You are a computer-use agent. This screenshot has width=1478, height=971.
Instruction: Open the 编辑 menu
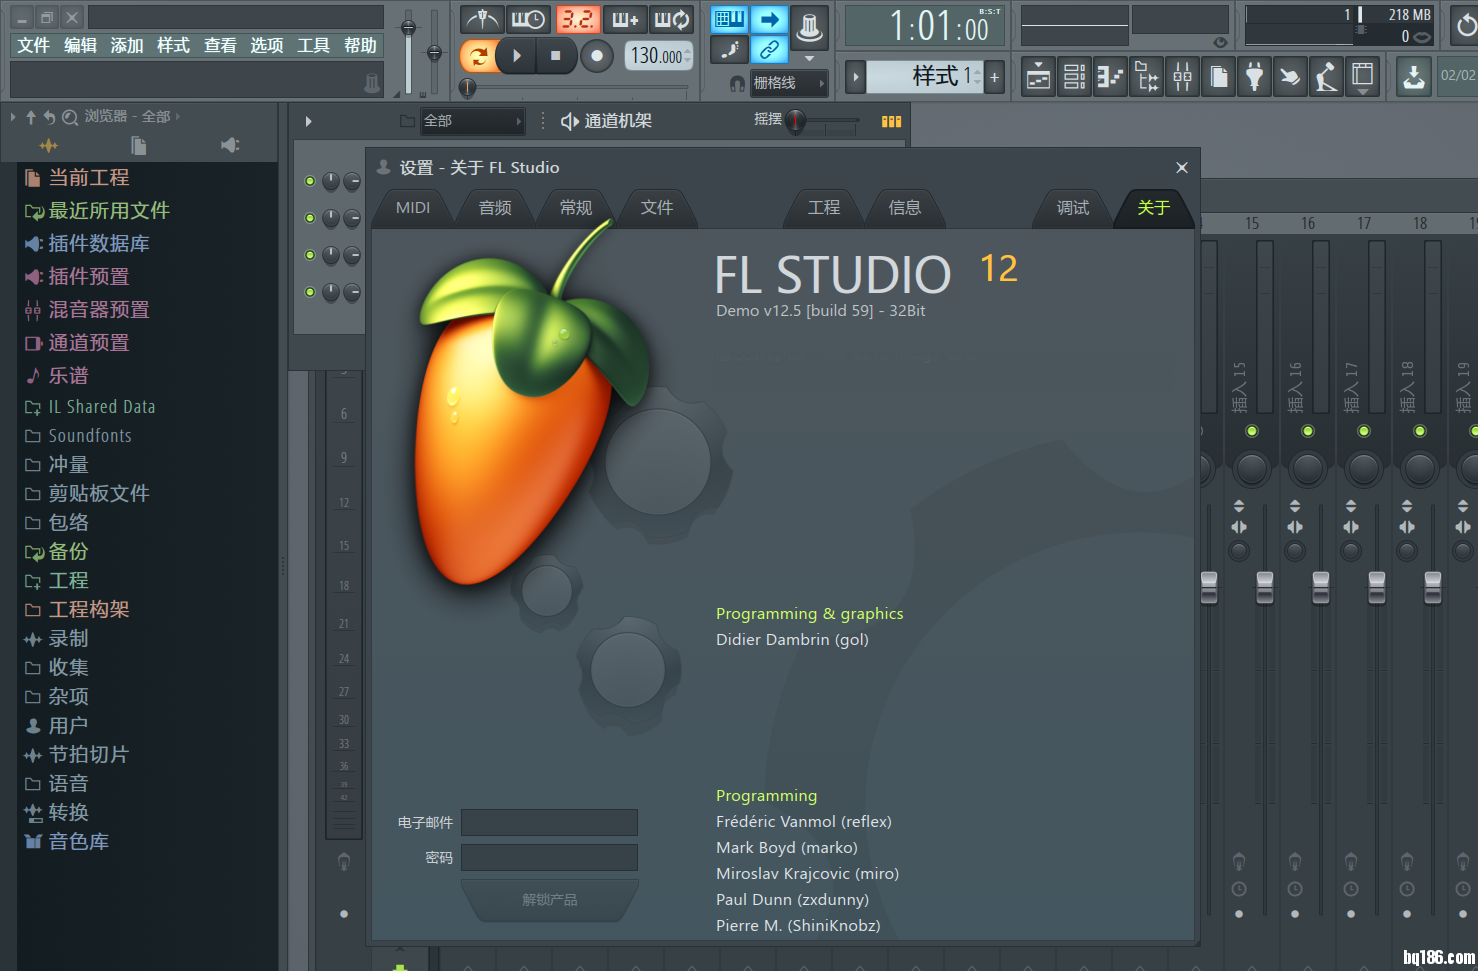tap(80, 45)
